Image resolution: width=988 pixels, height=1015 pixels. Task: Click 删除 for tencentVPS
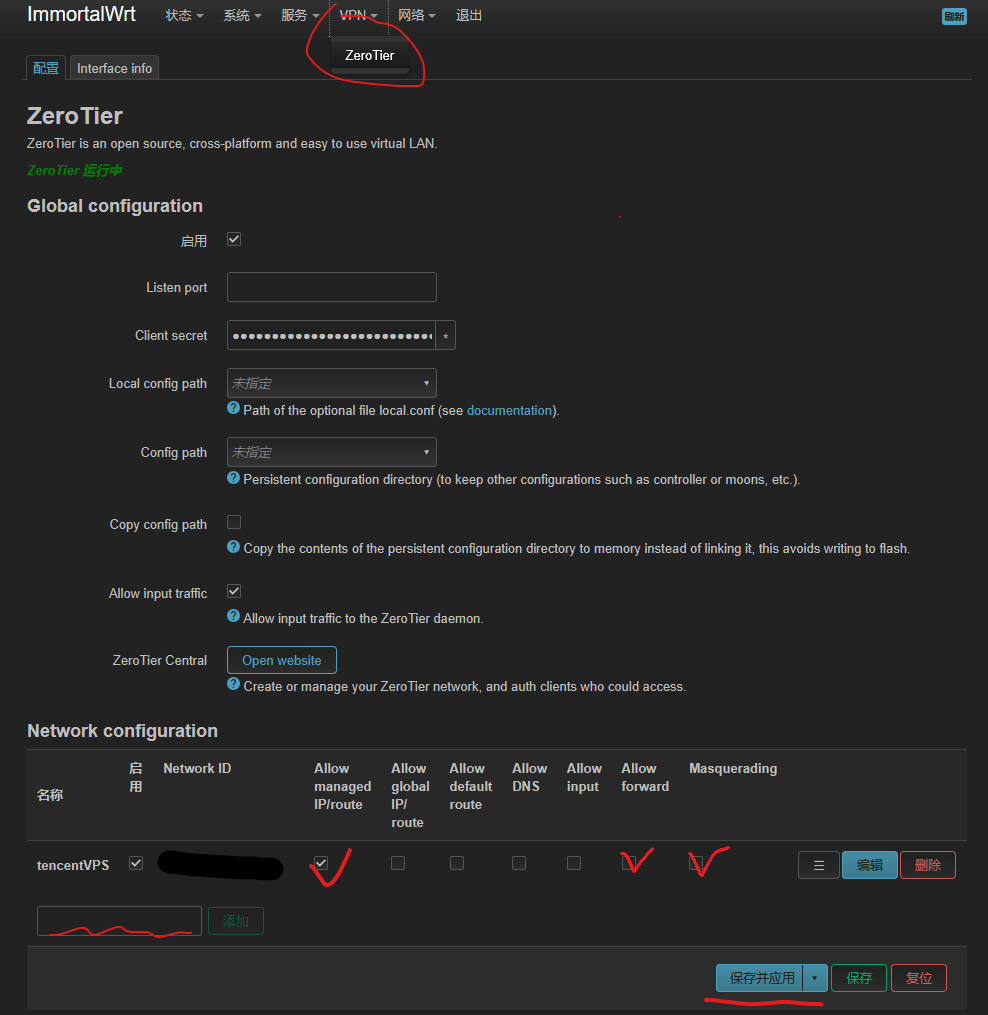pyautogui.click(x=928, y=865)
